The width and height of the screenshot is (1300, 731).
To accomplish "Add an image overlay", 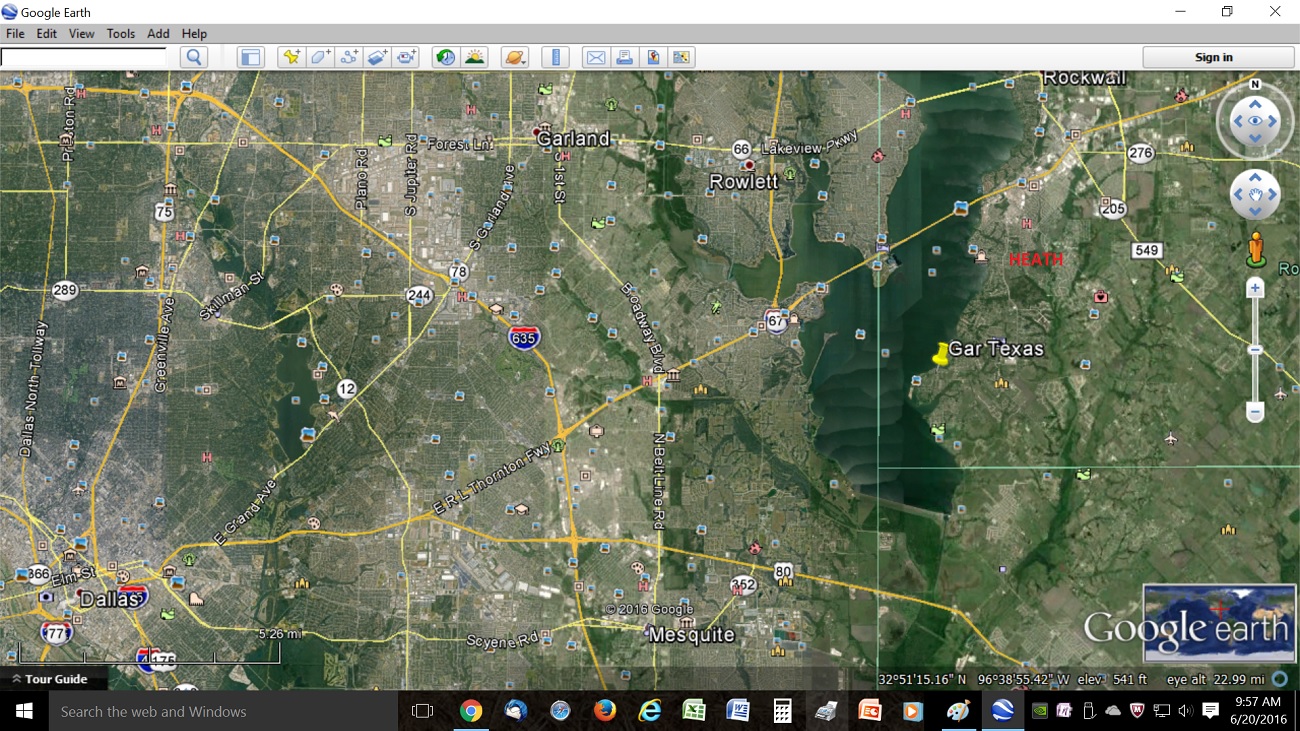I will [377, 57].
